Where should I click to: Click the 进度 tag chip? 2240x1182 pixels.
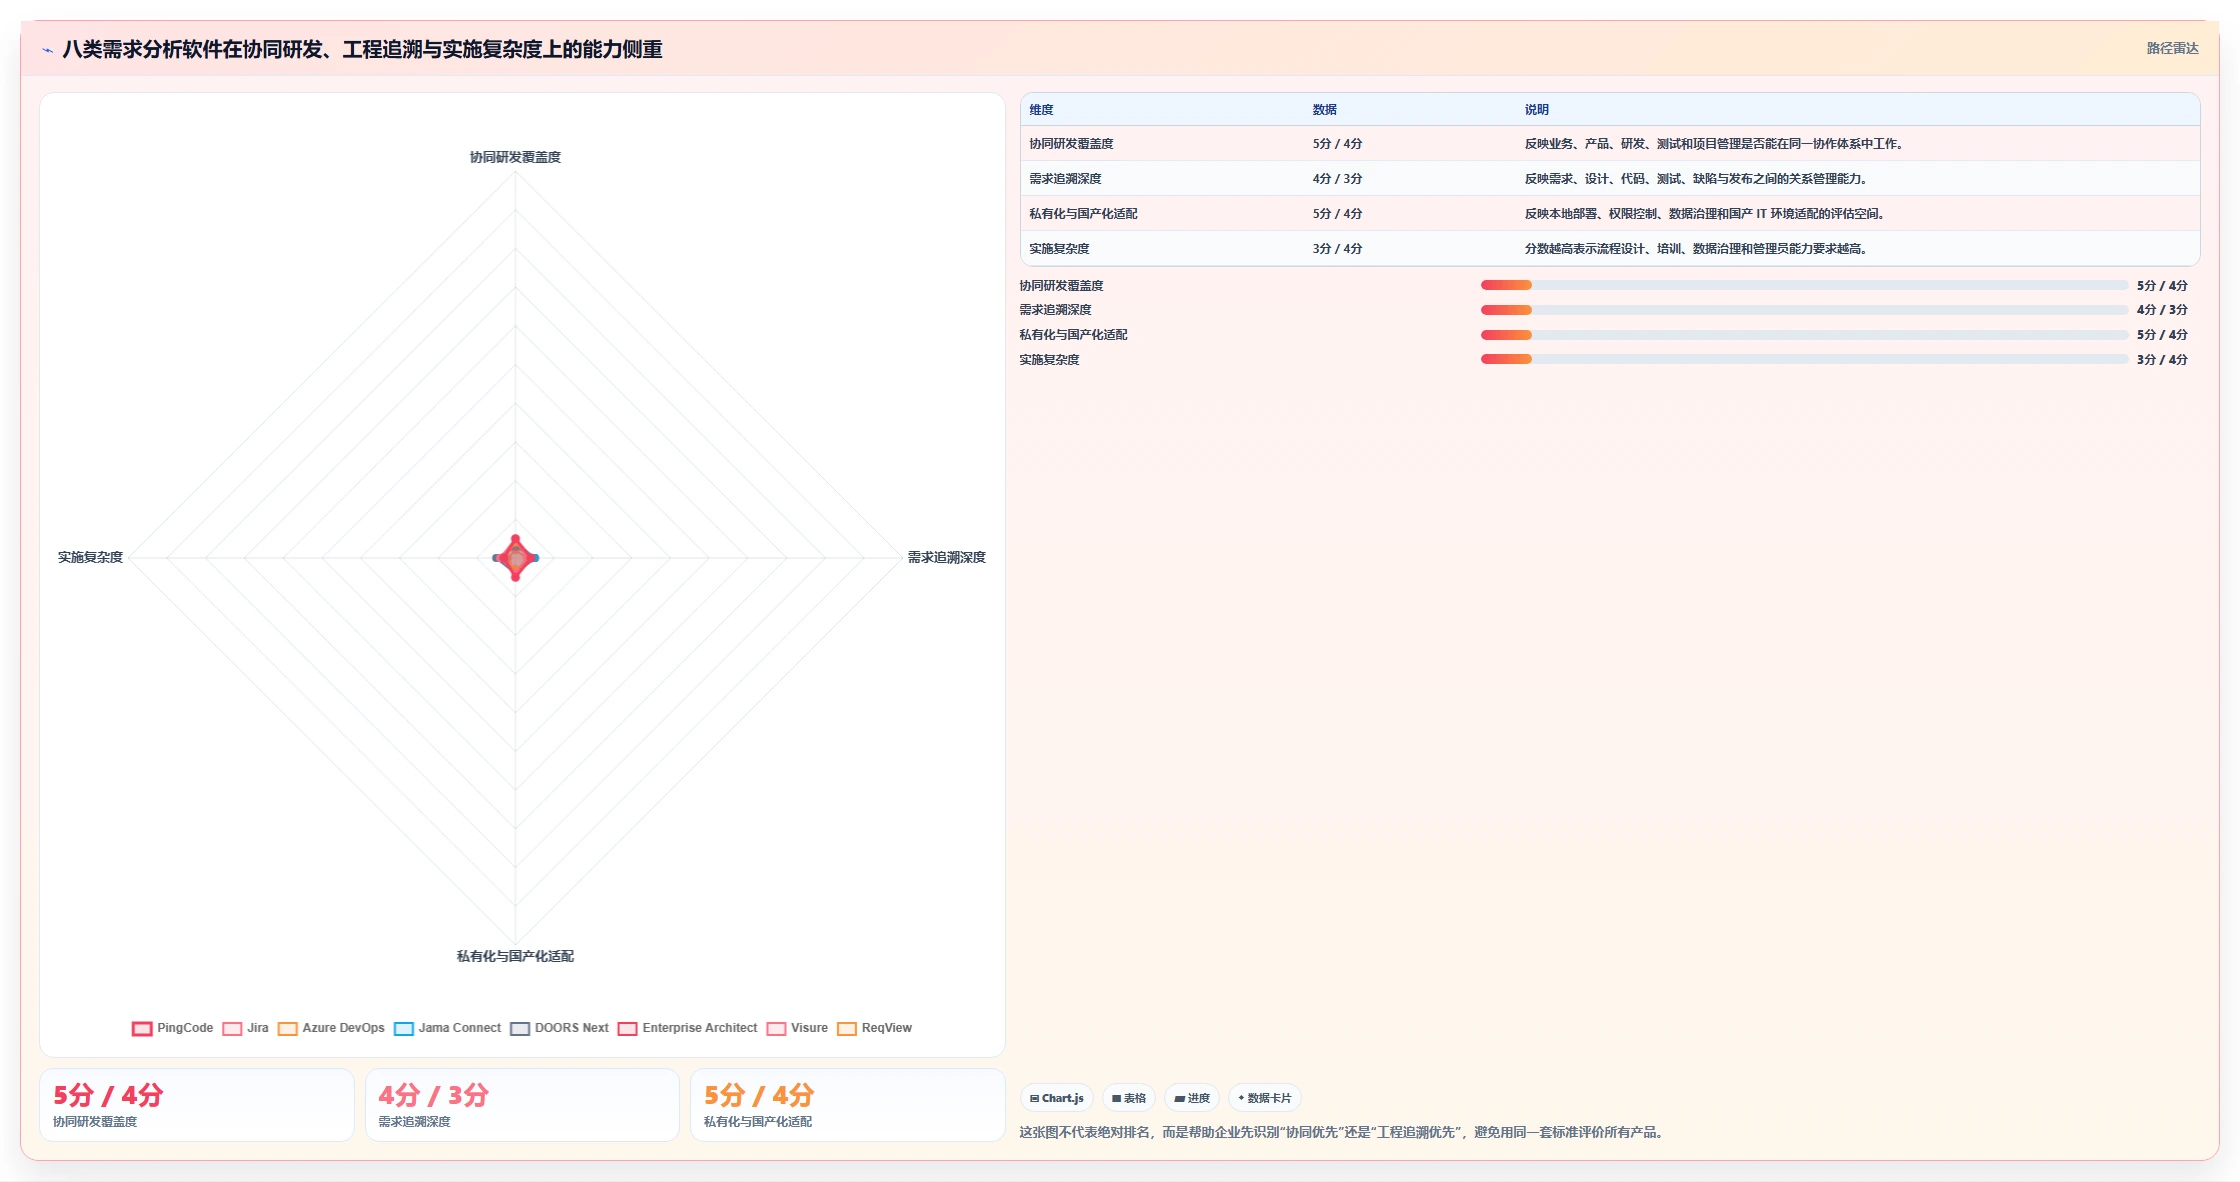pyautogui.click(x=1192, y=1098)
